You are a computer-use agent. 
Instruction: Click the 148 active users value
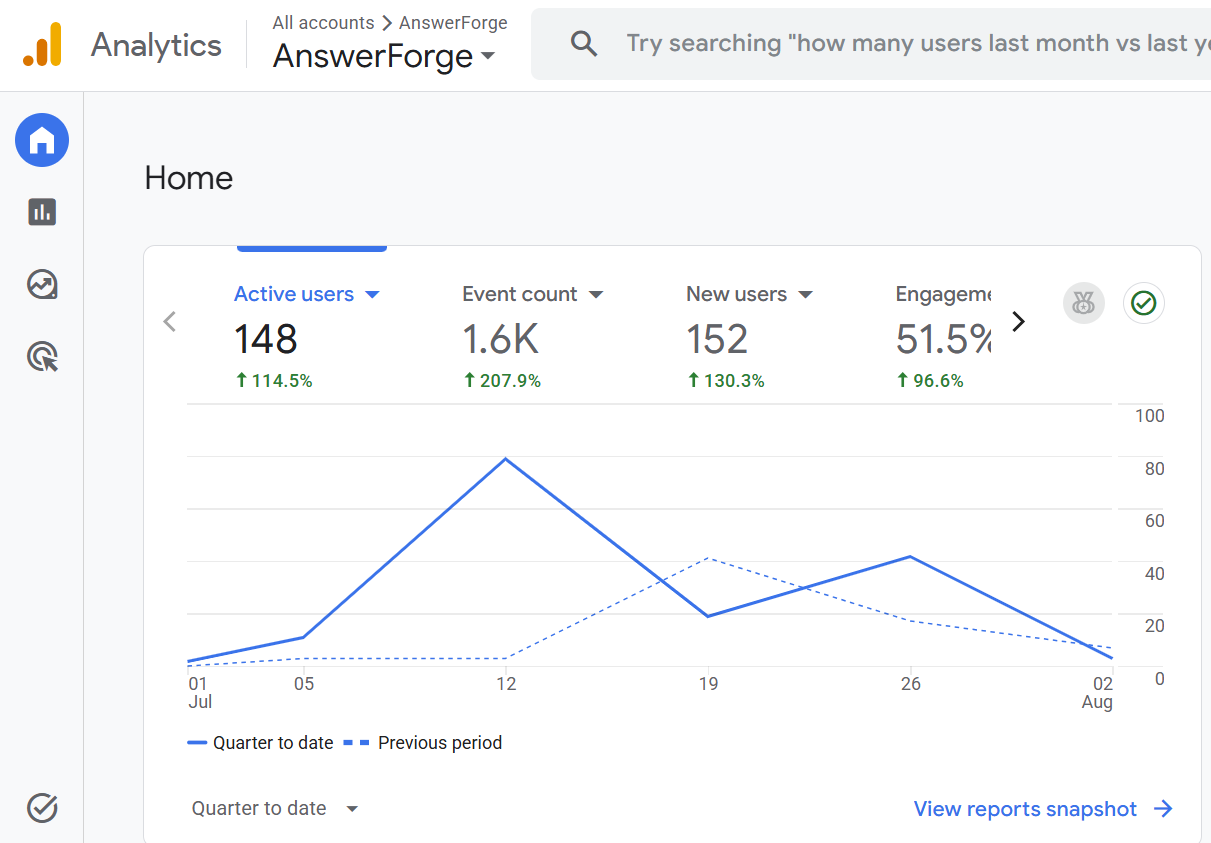(266, 340)
